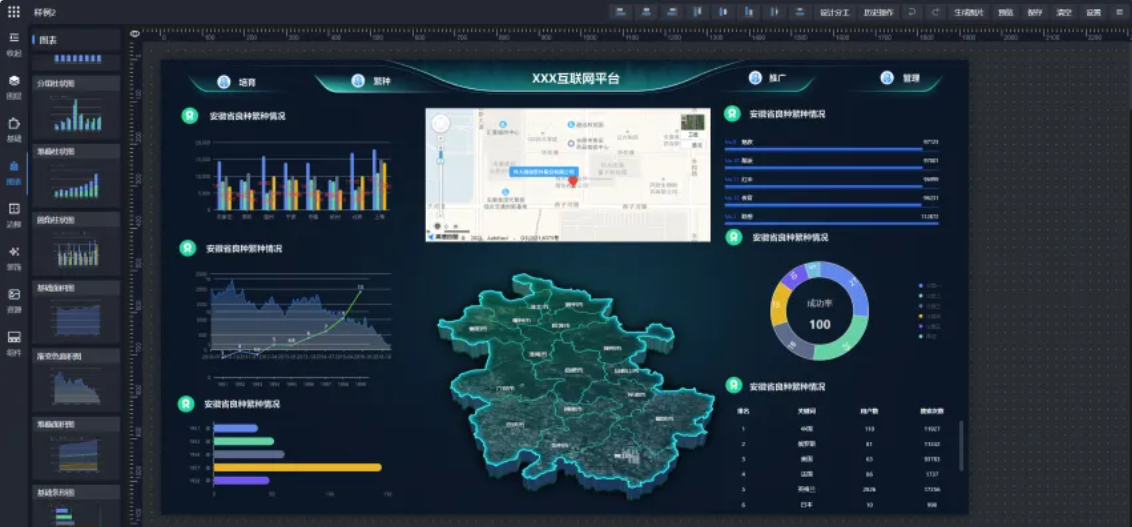Select the 圆角柱状图 chart thumbnail
1132x527 pixels.
coord(76,243)
